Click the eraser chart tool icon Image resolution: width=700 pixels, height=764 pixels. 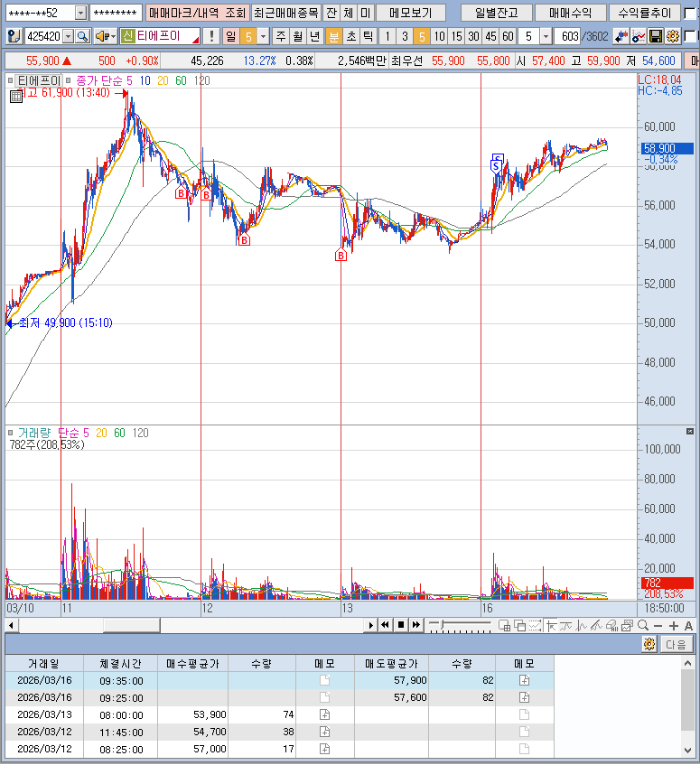(x=612, y=625)
